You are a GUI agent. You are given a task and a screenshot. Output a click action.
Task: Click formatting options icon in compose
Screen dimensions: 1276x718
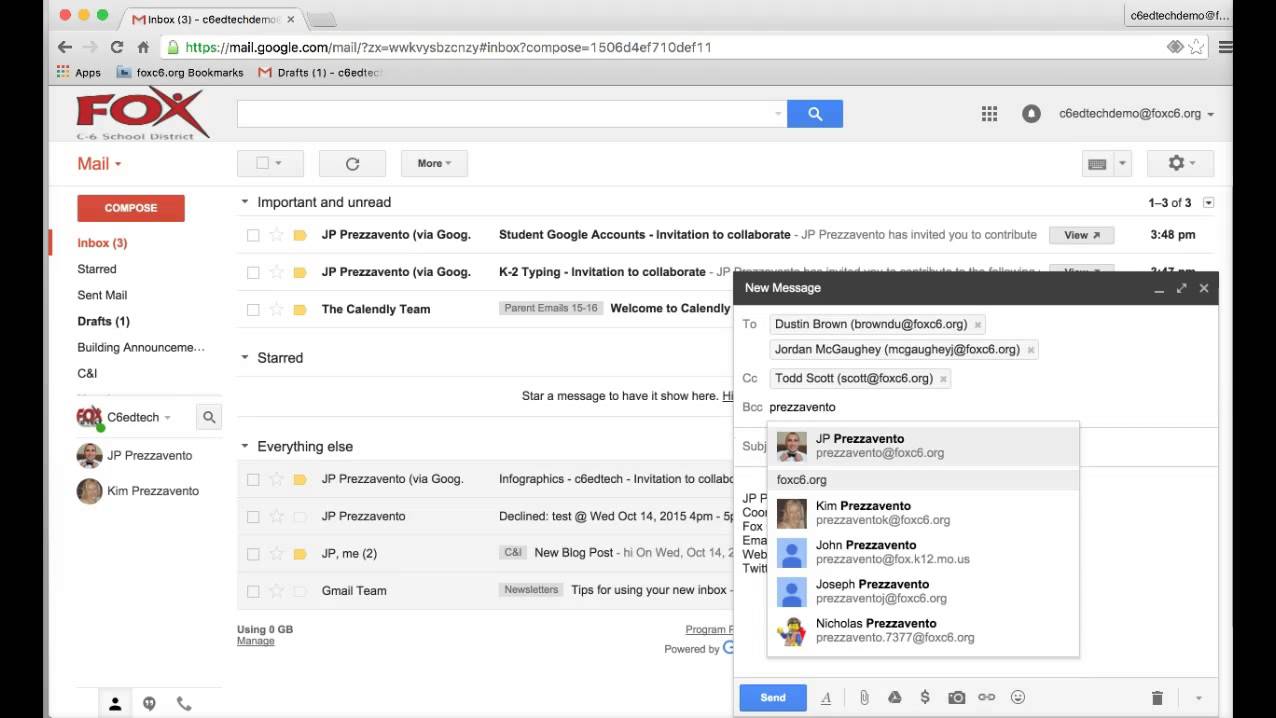point(826,698)
